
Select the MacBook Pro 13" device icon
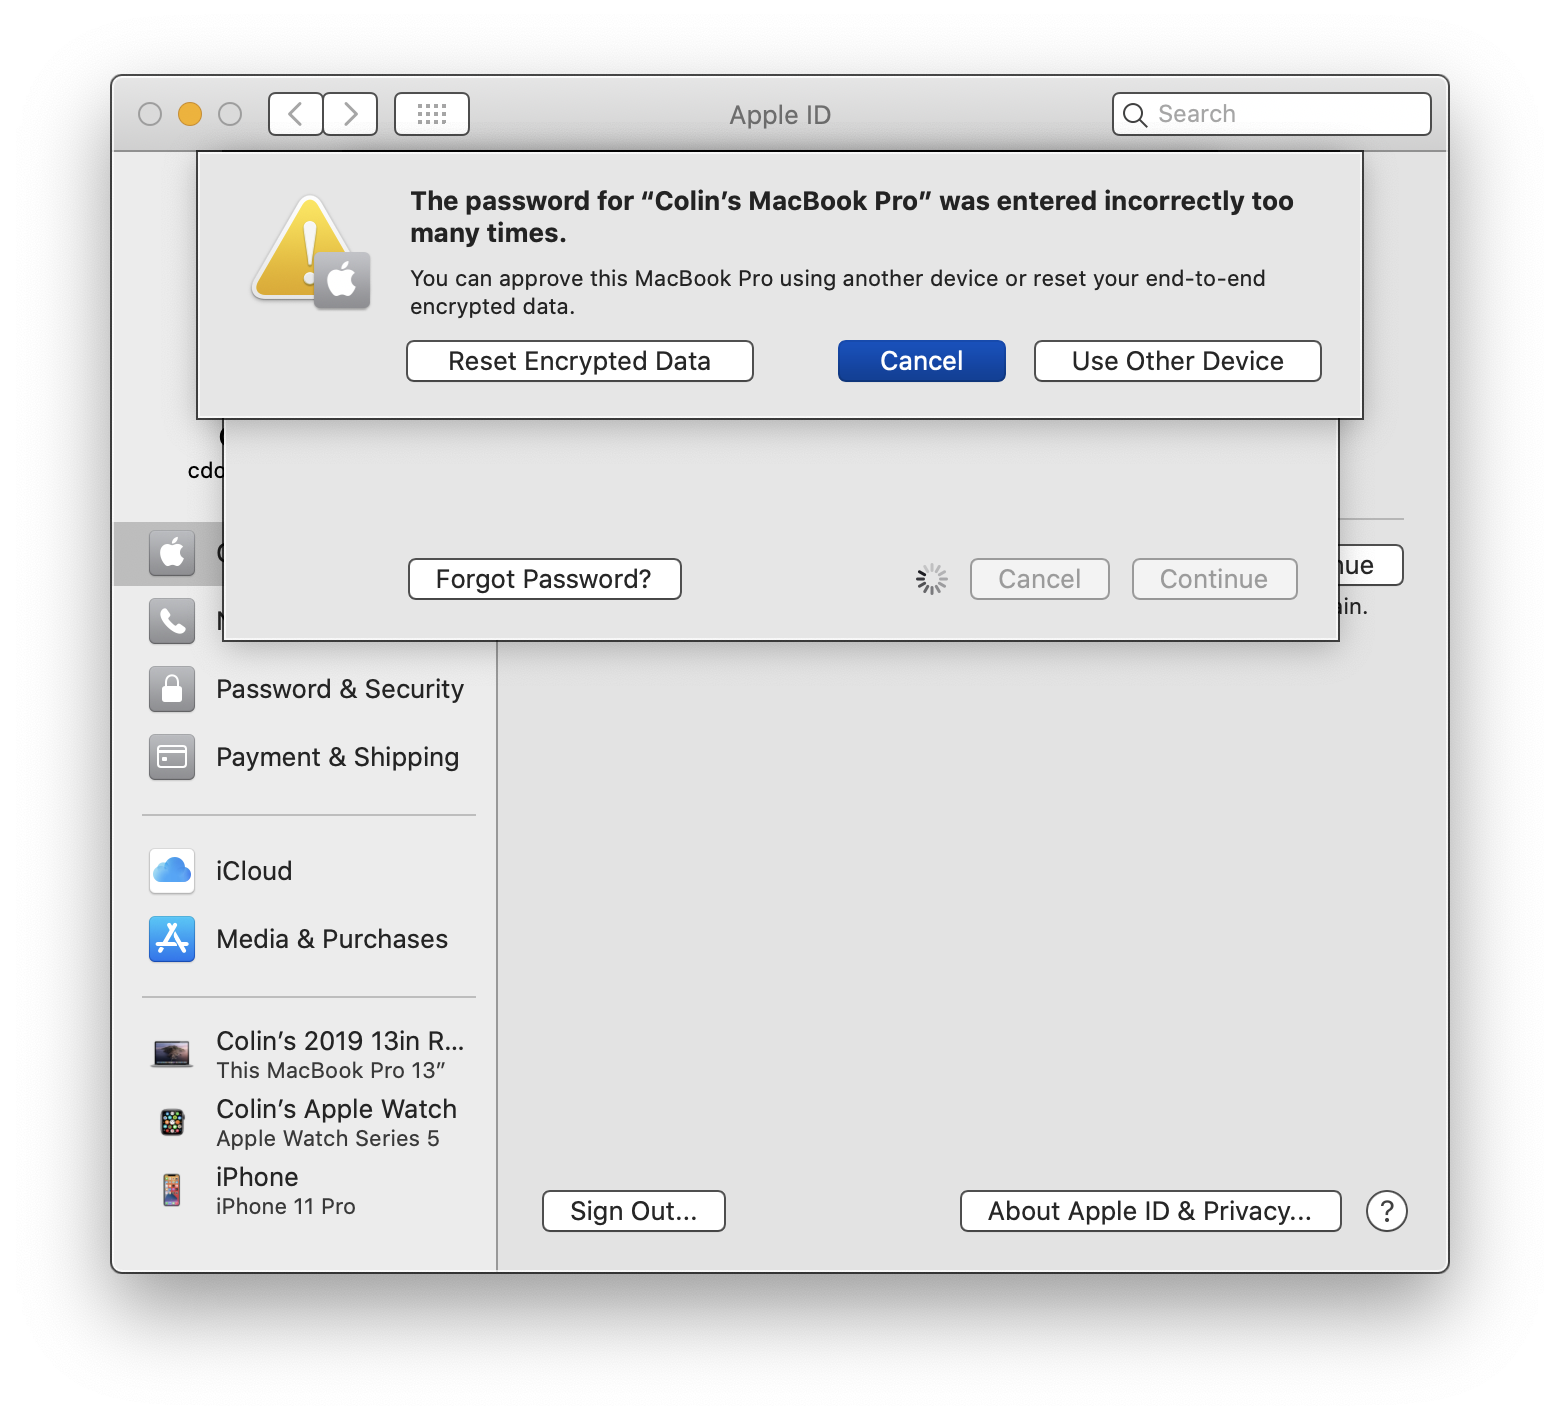pos(172,1054)
